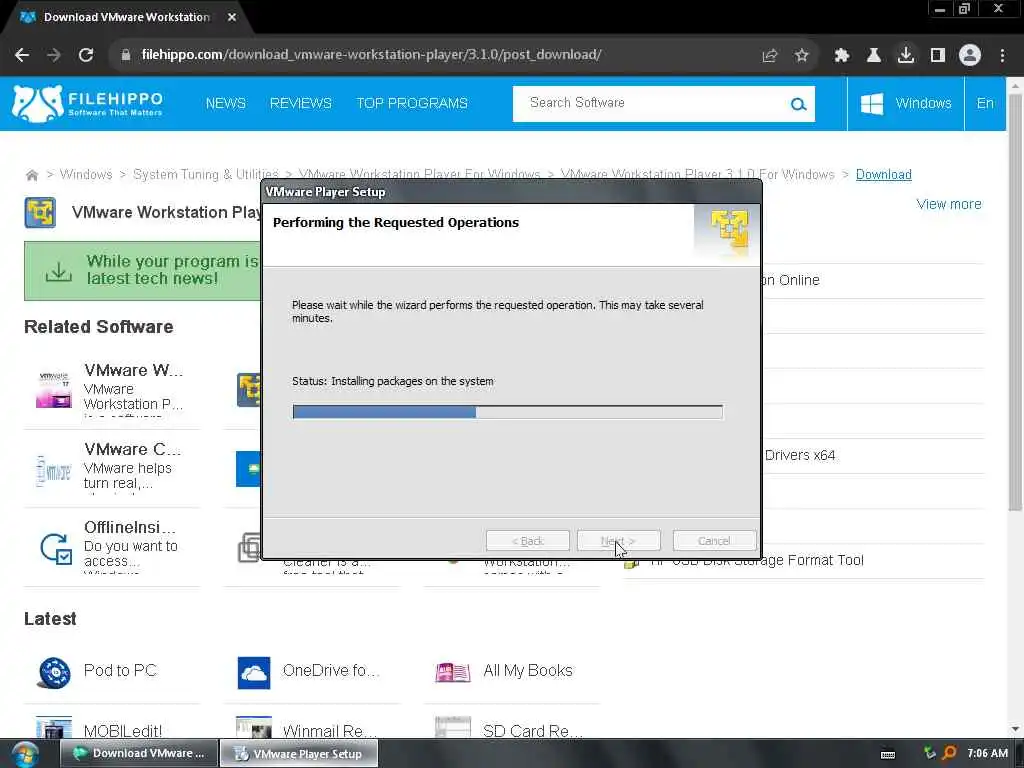This screenshot has height=768, width=1024.
Task: Click the Windows Start orb
Action: 25,754
